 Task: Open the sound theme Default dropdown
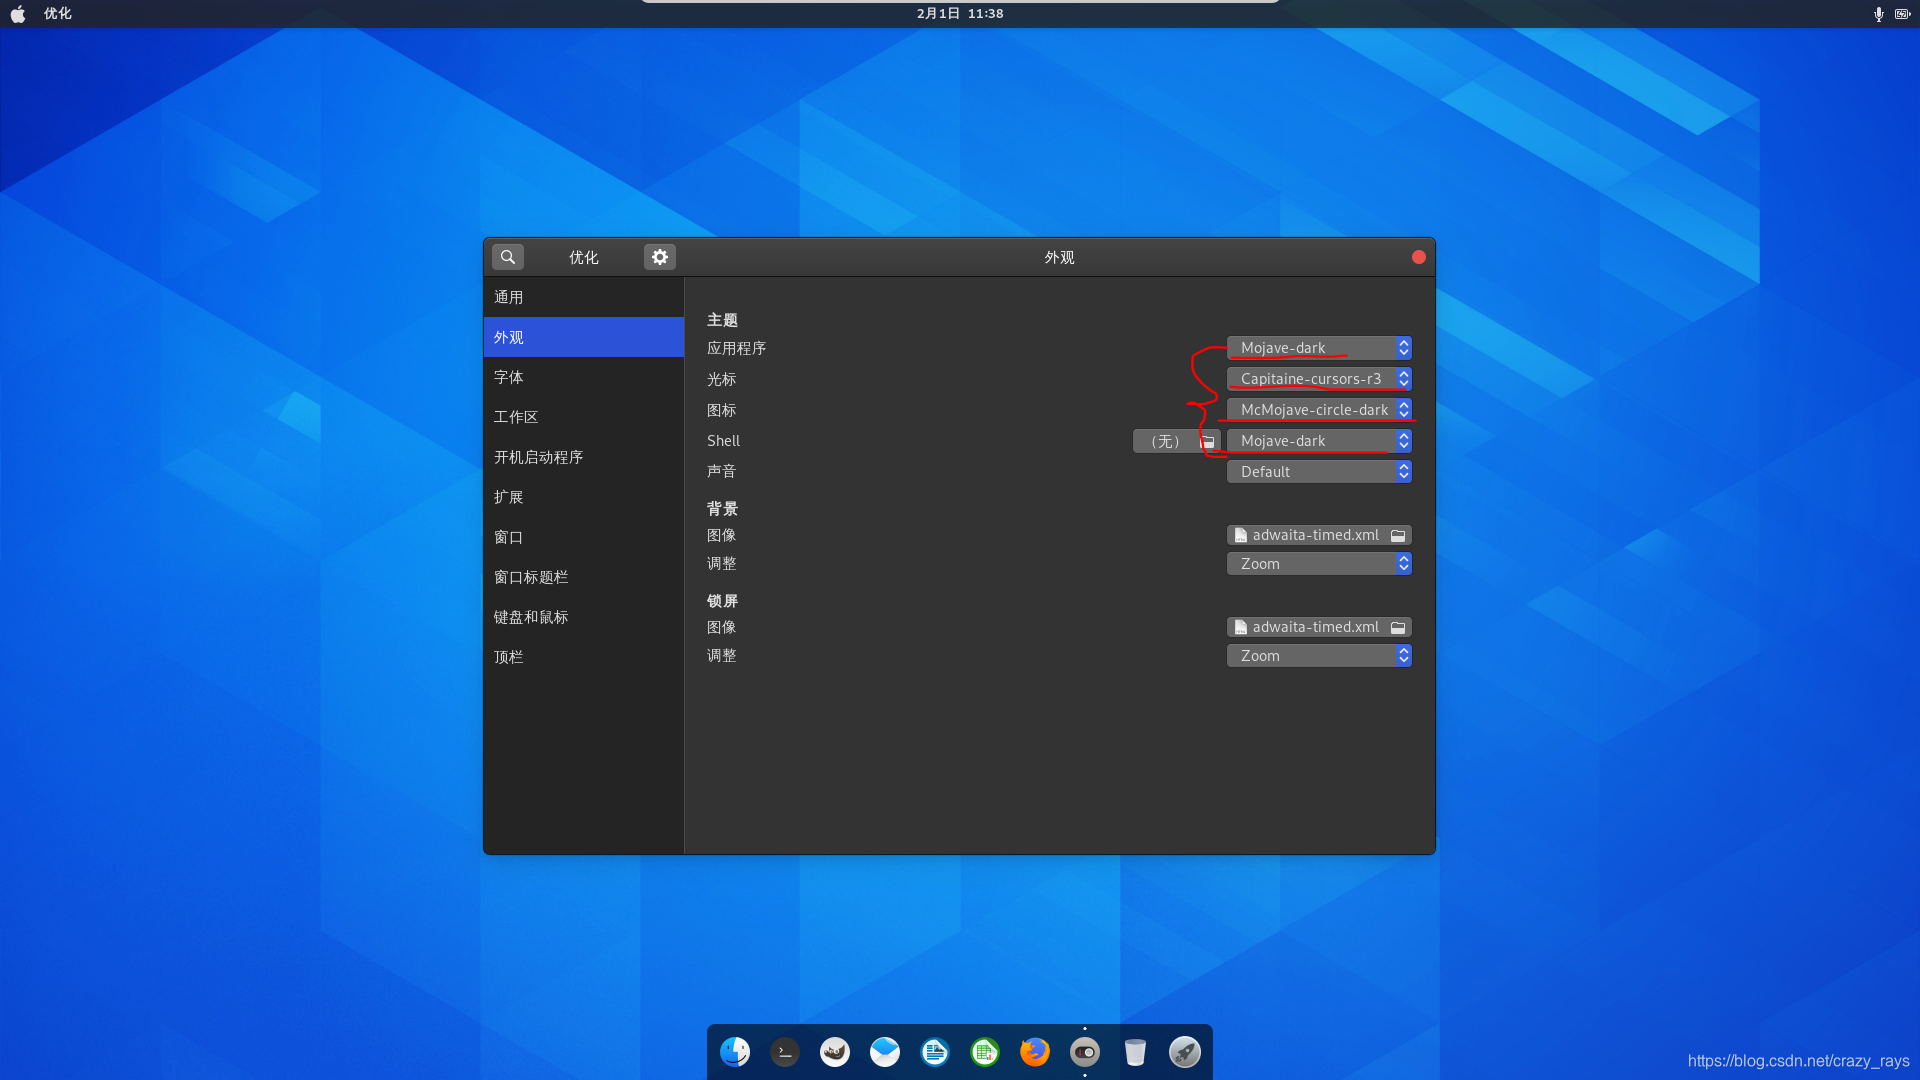[1319, 472]
